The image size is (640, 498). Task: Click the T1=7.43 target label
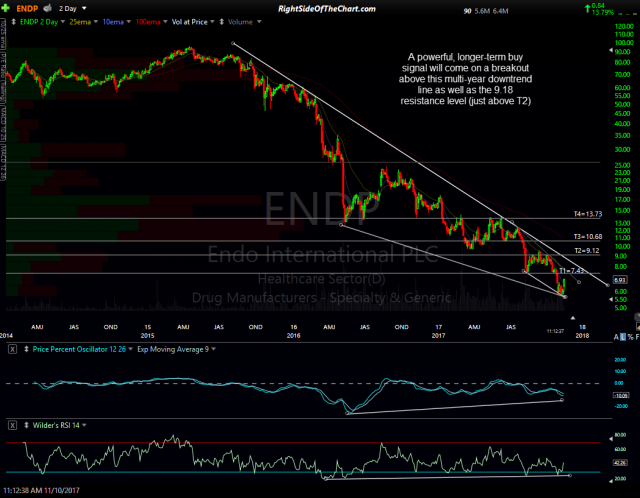point(571,271)
